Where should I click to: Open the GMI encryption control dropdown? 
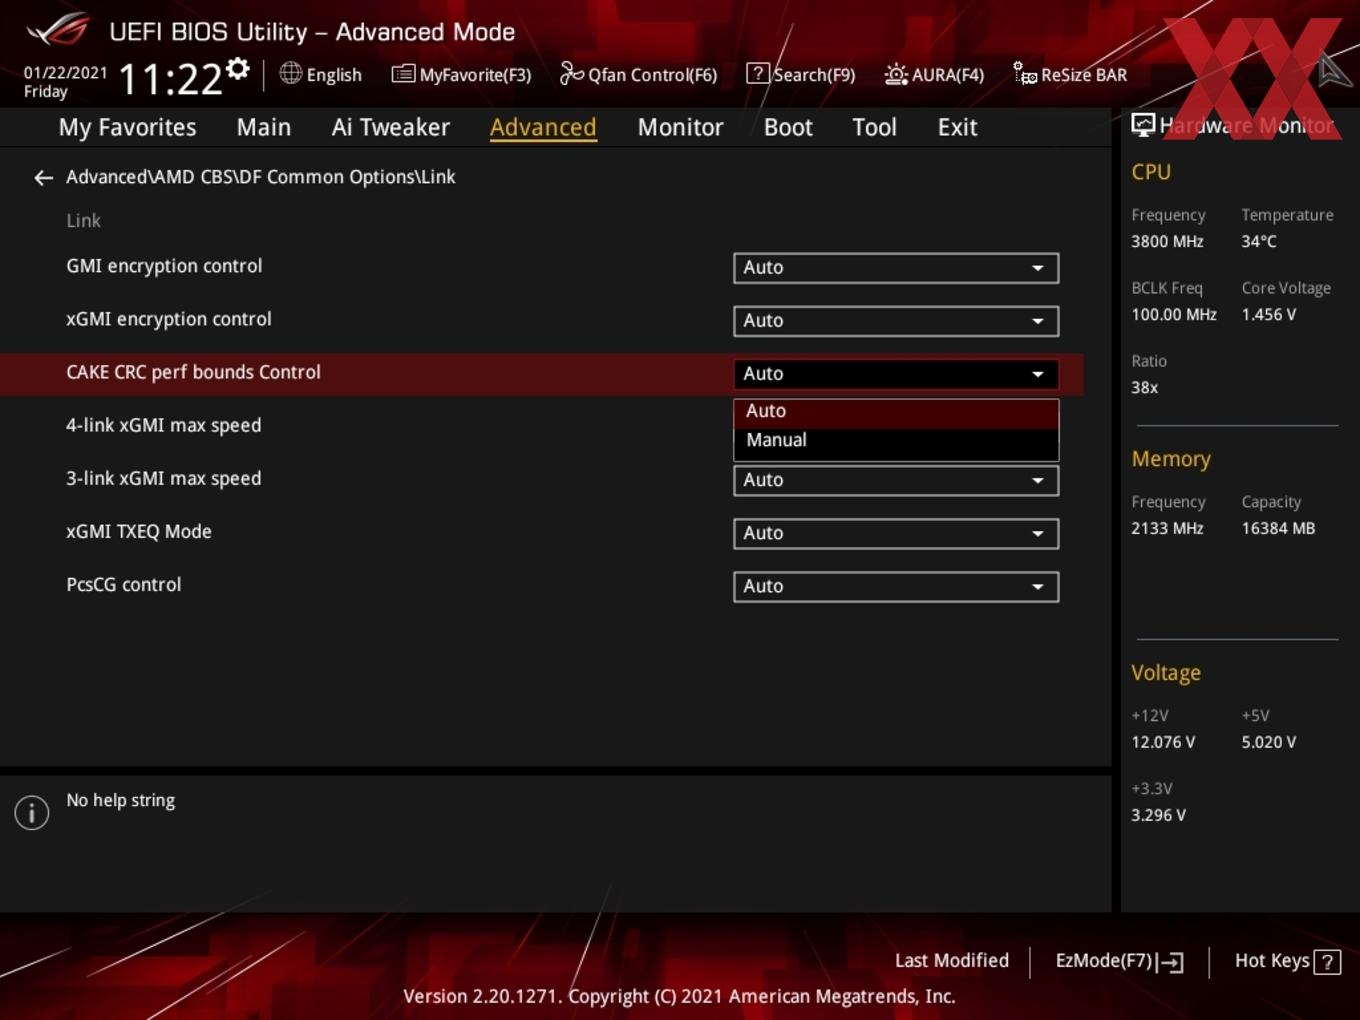pyautogui.click(x=896, y=268)
